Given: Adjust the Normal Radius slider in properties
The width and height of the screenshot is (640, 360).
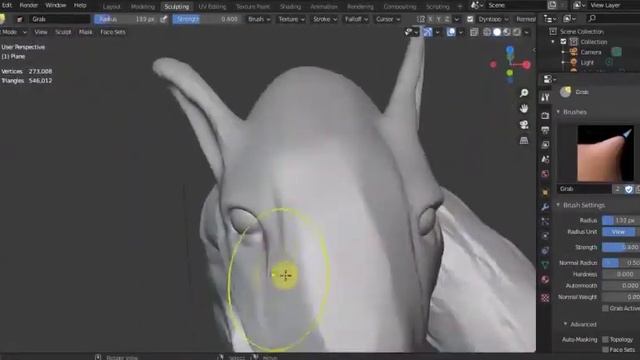Looking at the screenshot, I should (621, 263).
